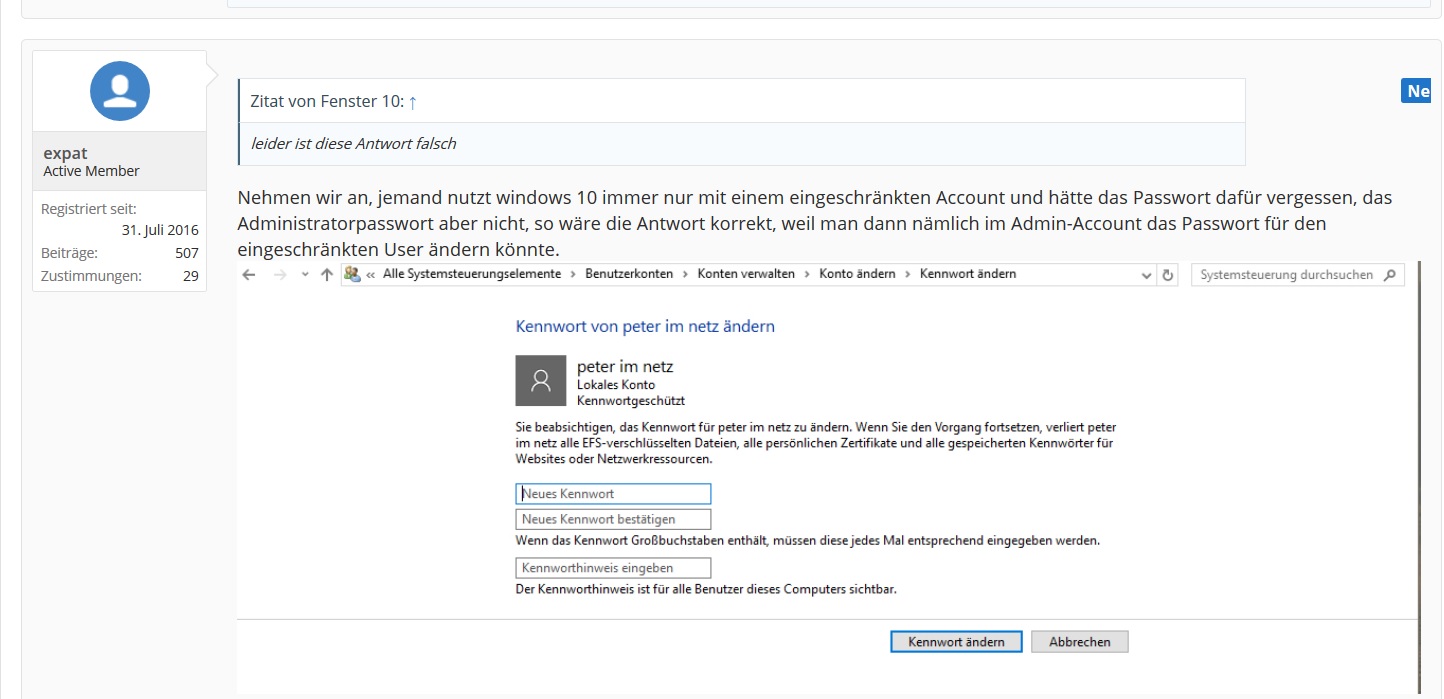Image resolution: width=1444 pixels, height=699 pixels.
Task: Focus the Neues Kennwort input field
Action: (x=613, y=494)
